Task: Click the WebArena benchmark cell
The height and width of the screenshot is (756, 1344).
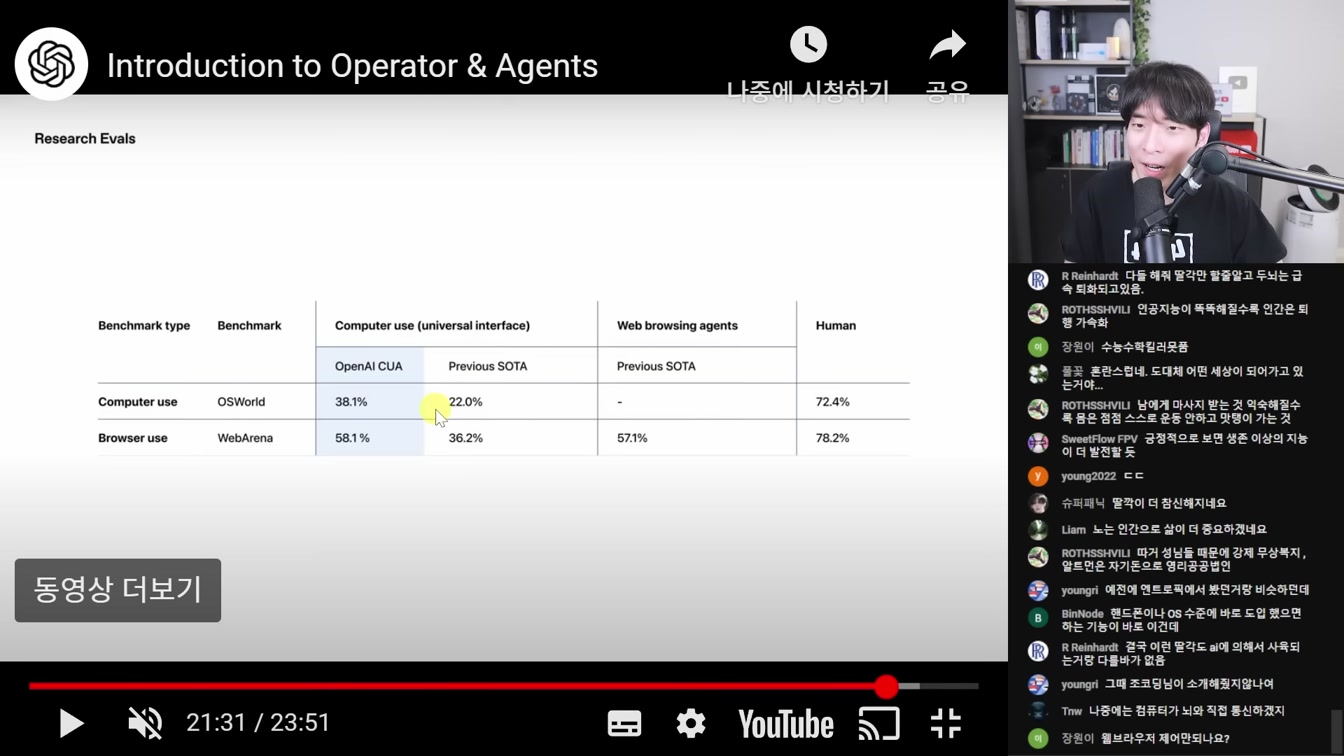Action: [x=245, y=438]
